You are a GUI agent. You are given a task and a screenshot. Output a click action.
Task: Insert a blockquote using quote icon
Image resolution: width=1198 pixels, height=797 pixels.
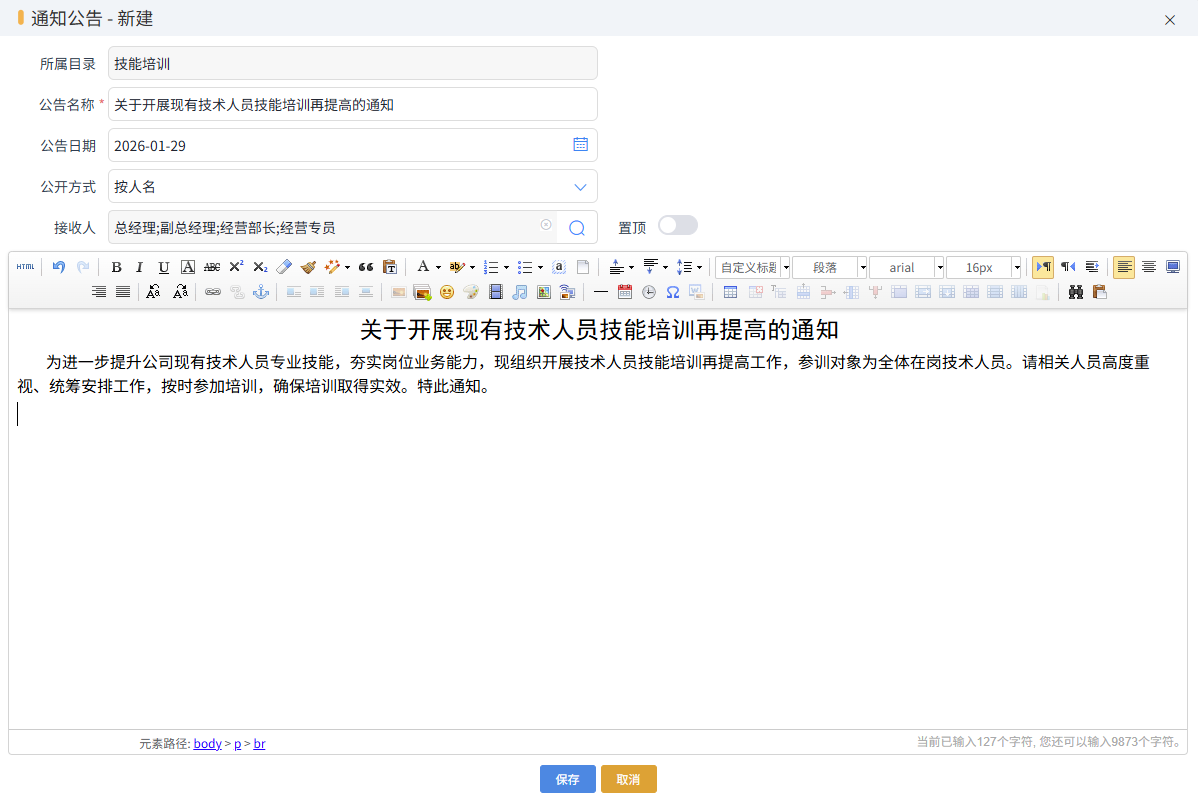tap(366, 267)
